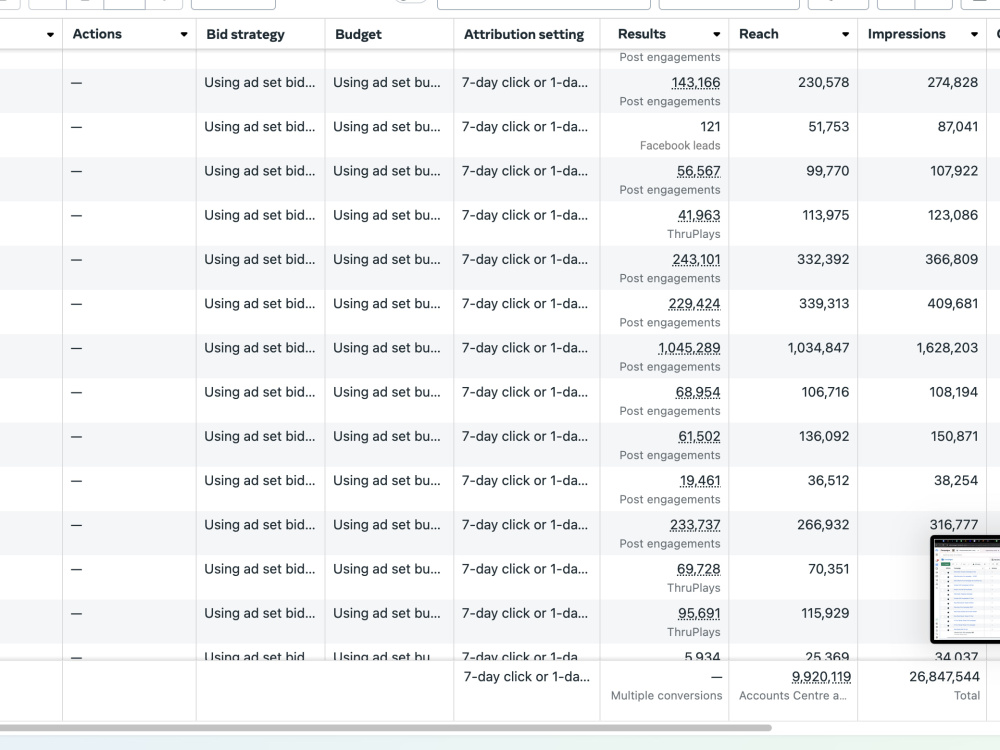Viewport: 1000px width, 750px height.
Task: Click the Bid strategy column header
Action: tap(246, 34)
